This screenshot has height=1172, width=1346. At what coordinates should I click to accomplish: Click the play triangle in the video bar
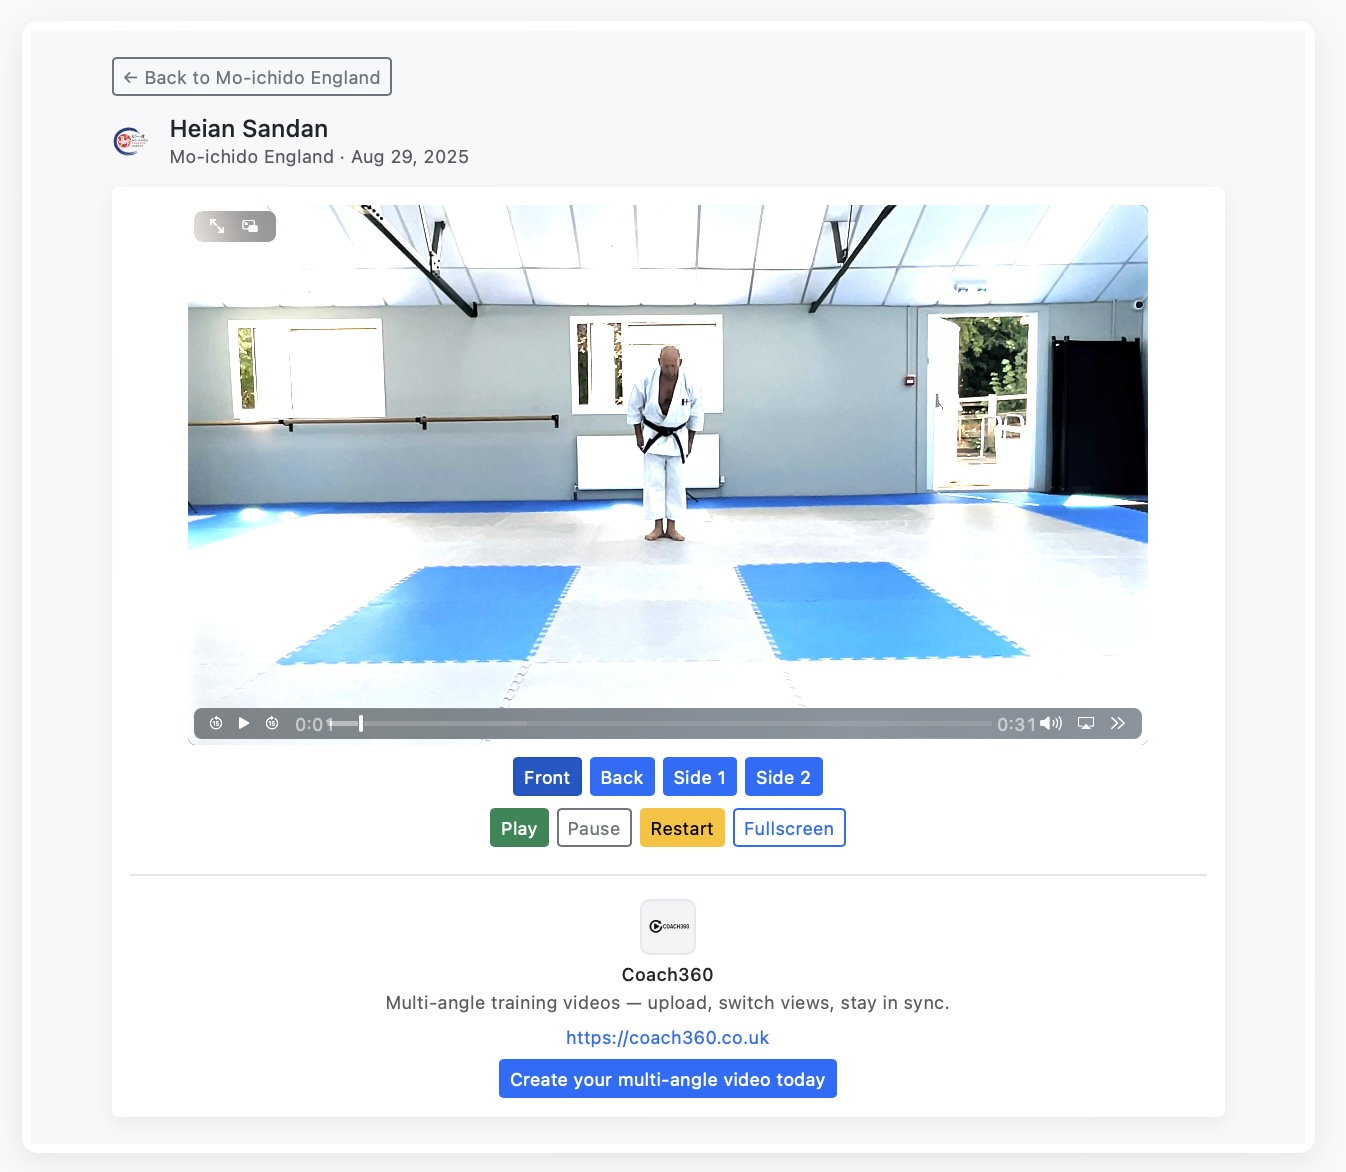coord(244,723)
